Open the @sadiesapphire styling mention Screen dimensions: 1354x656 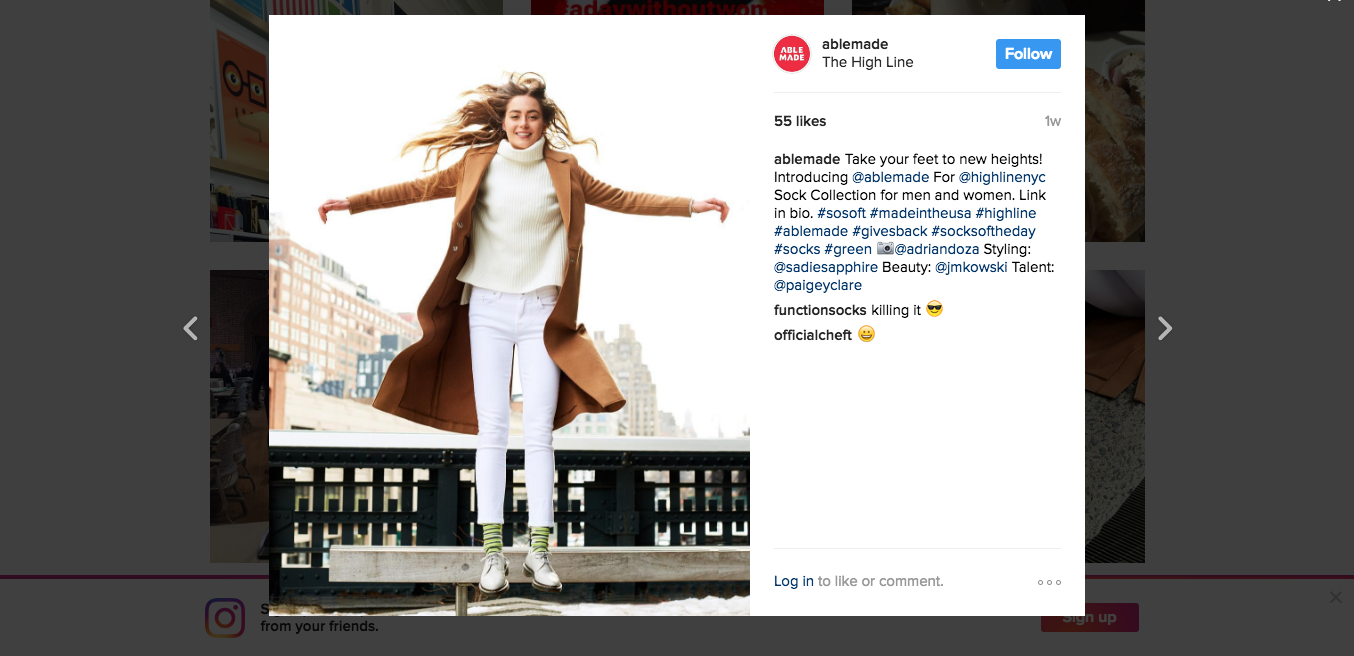826,267
